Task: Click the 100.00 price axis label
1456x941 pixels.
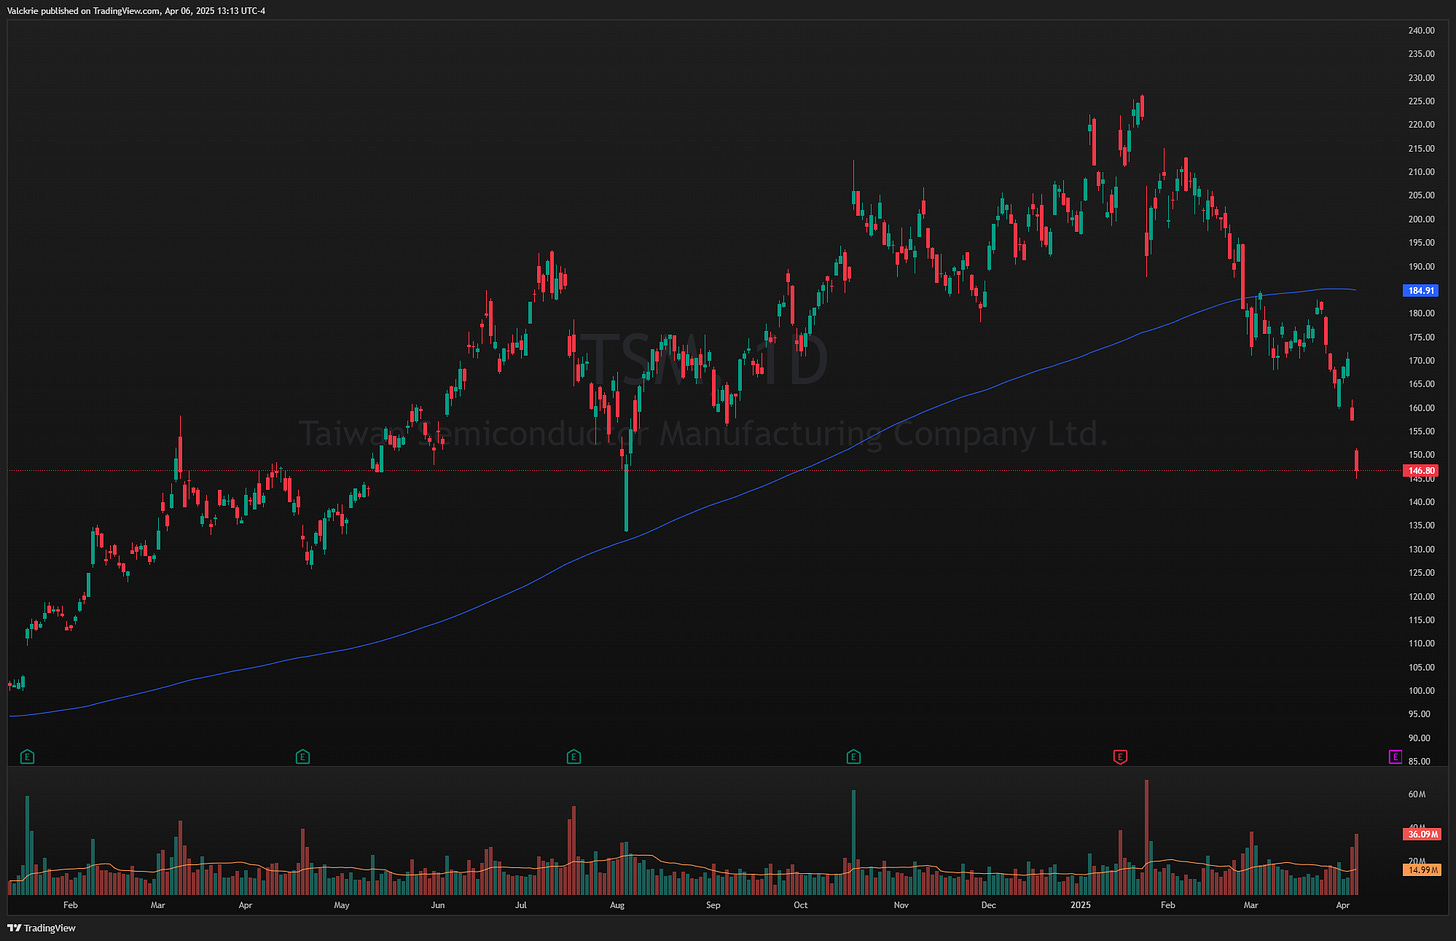Action: tap(1421, 691)
